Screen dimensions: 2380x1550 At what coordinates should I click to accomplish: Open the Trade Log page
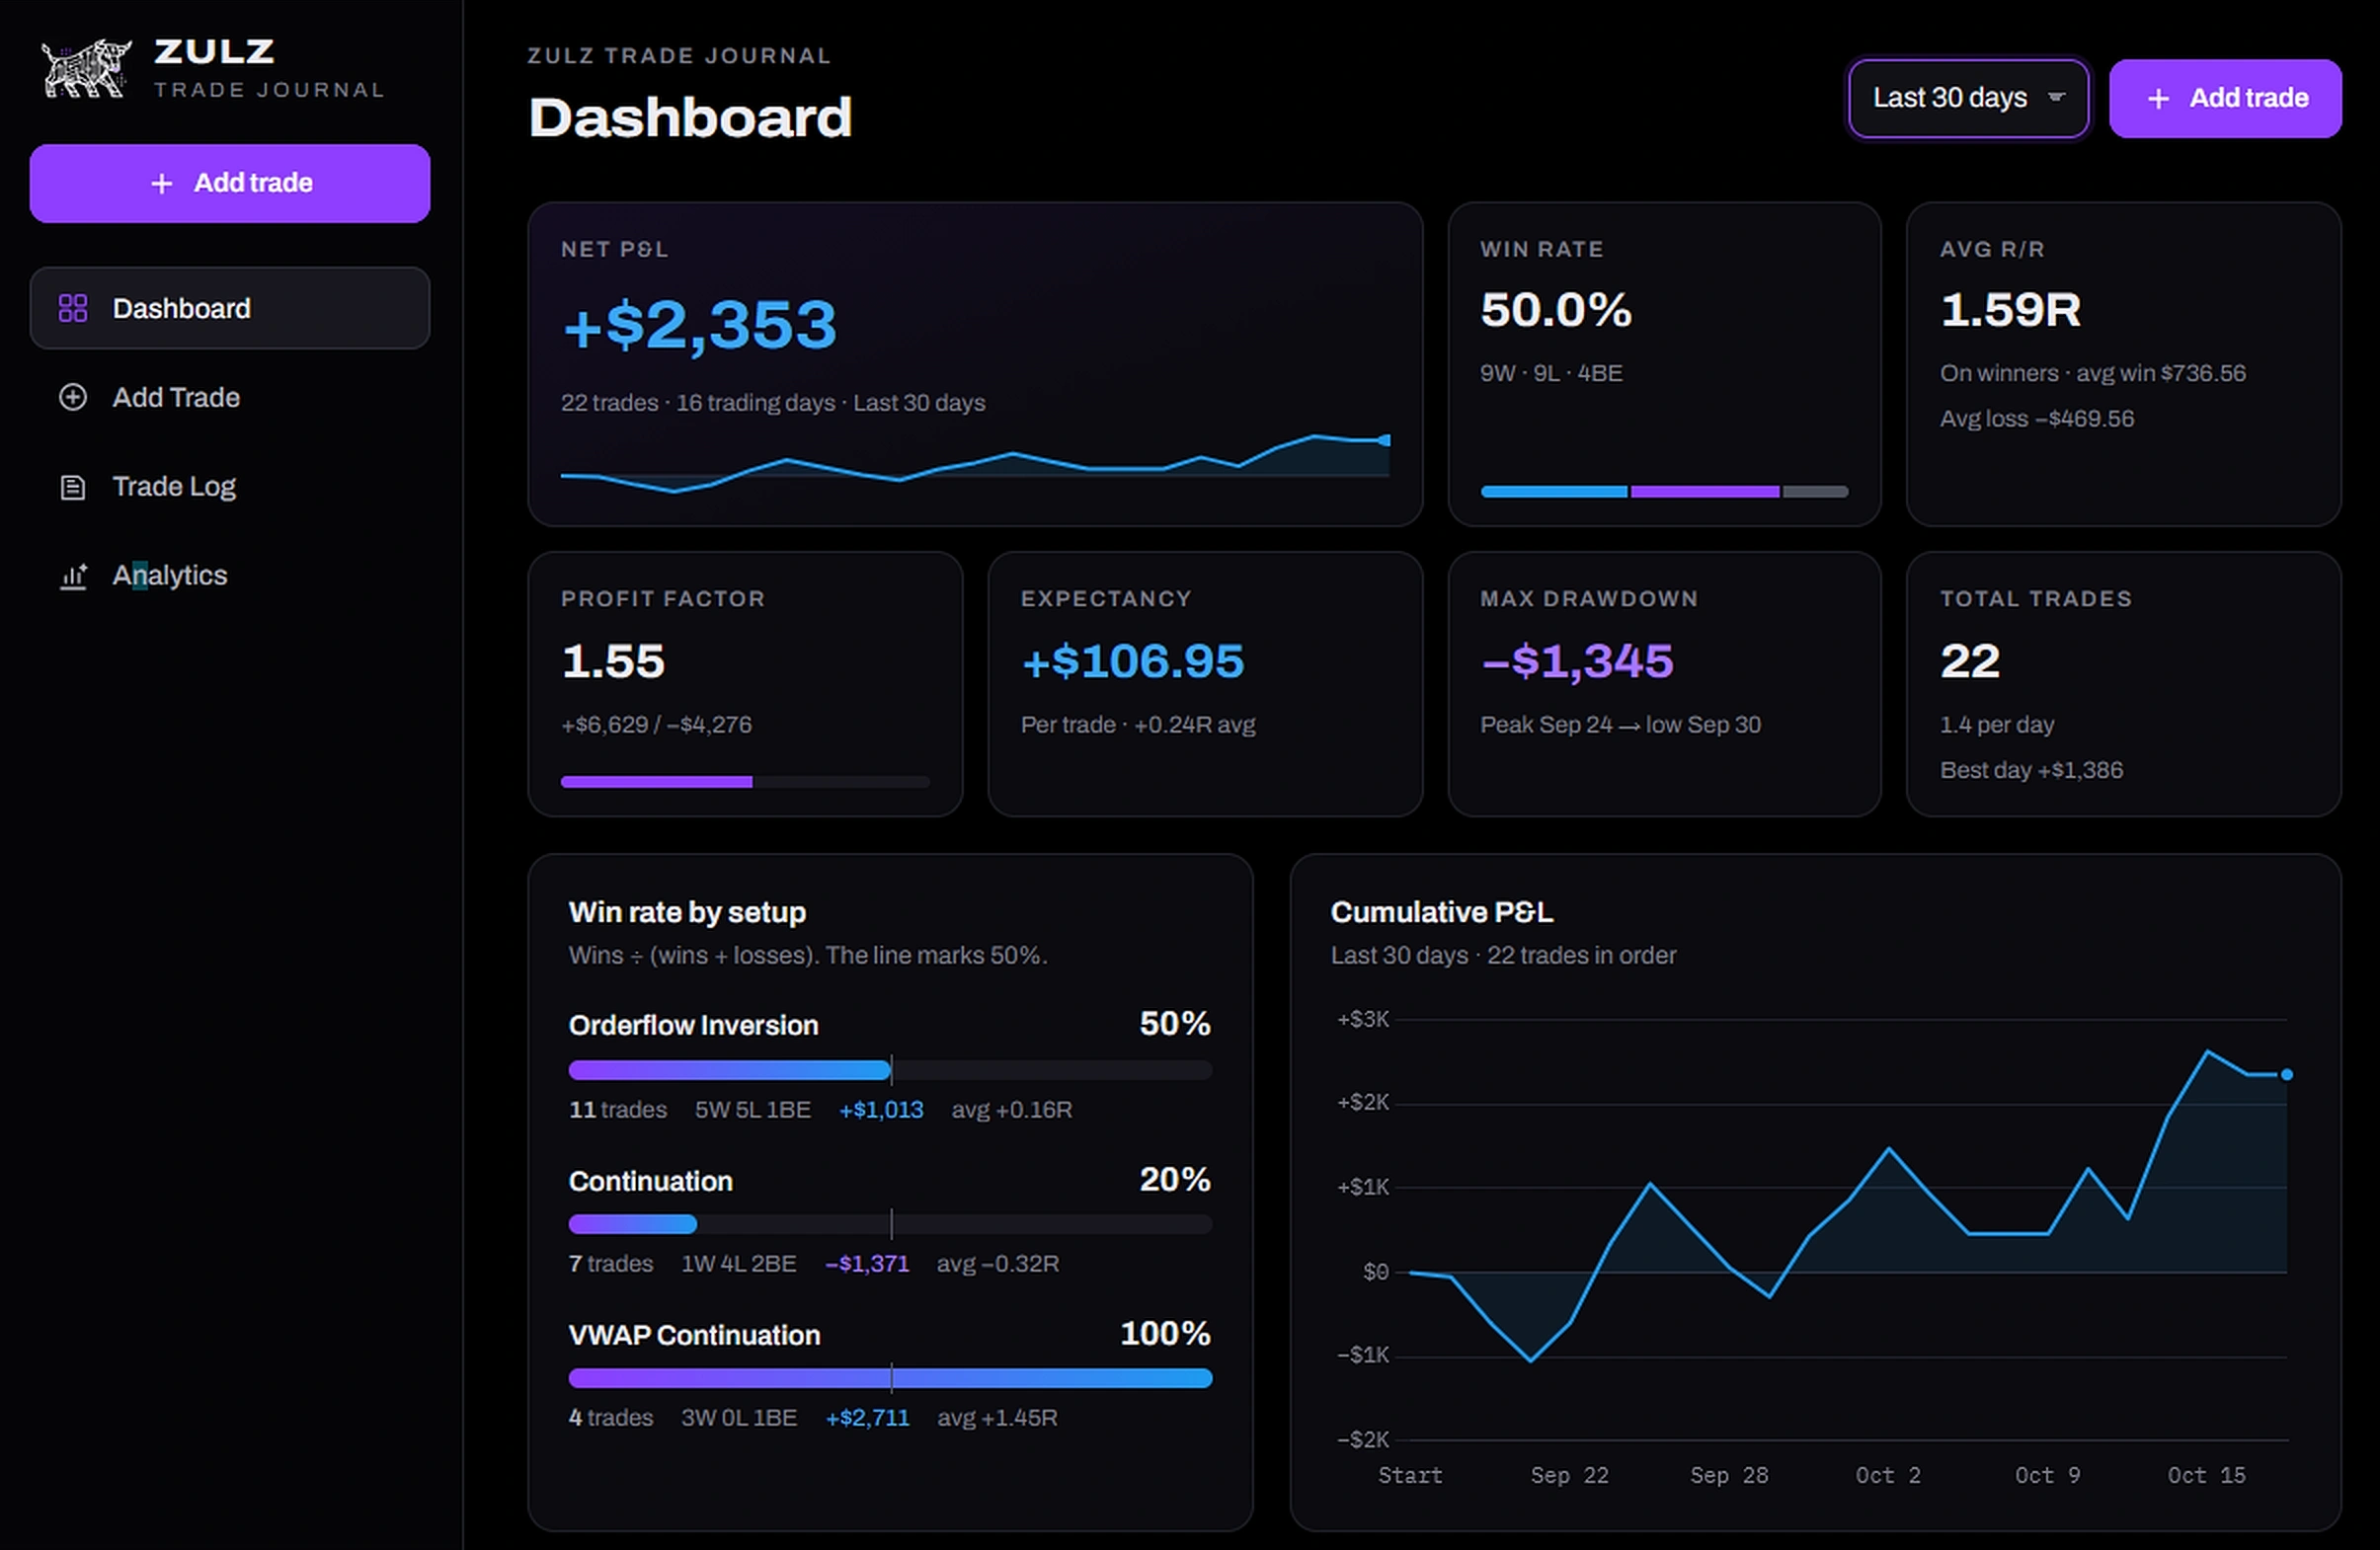tap(230, 486)
